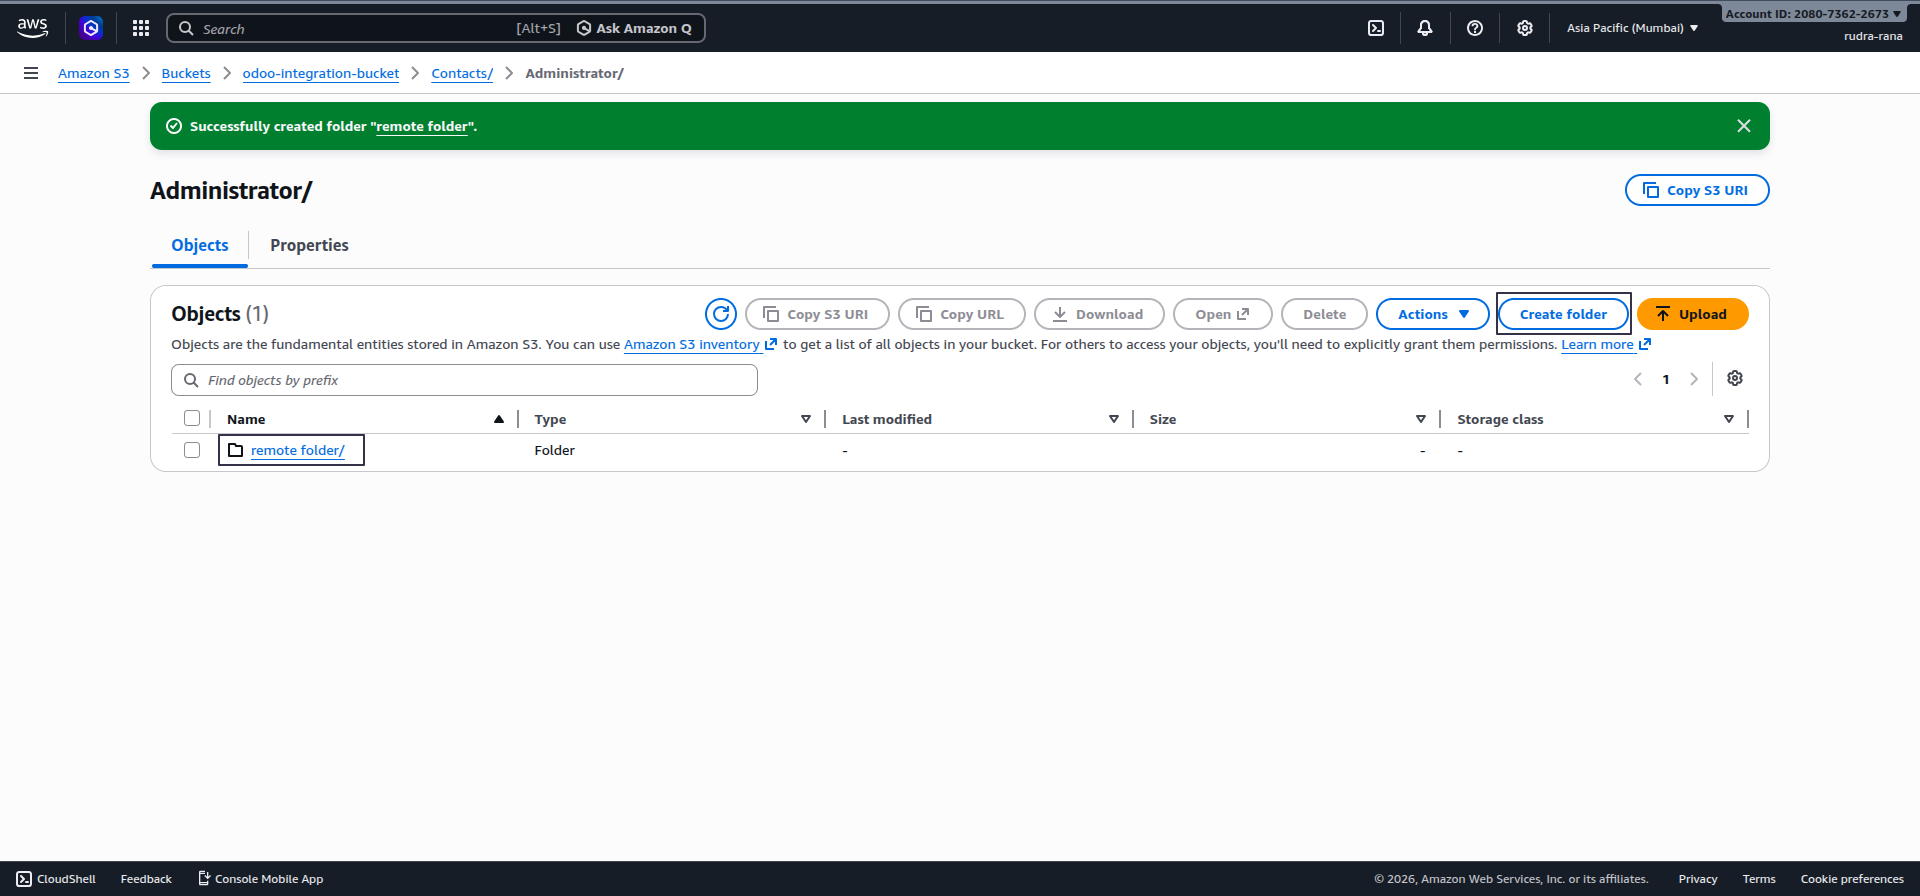Sort objects by Storage class column

pyautogui.click(x=1729, y=419)
